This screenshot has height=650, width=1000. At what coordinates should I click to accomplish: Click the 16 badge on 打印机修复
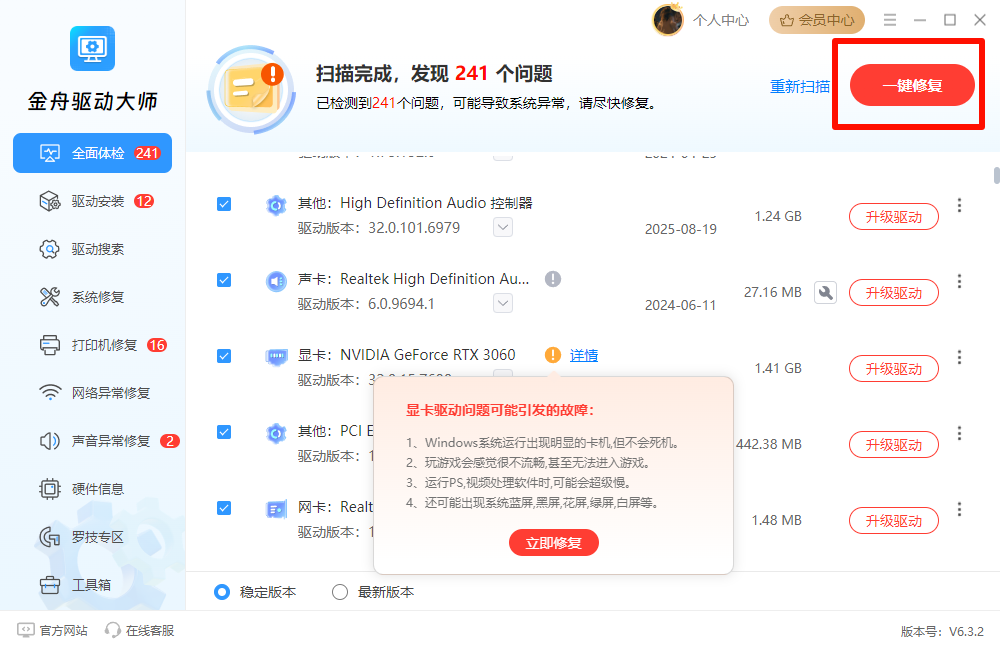(157, 345)
